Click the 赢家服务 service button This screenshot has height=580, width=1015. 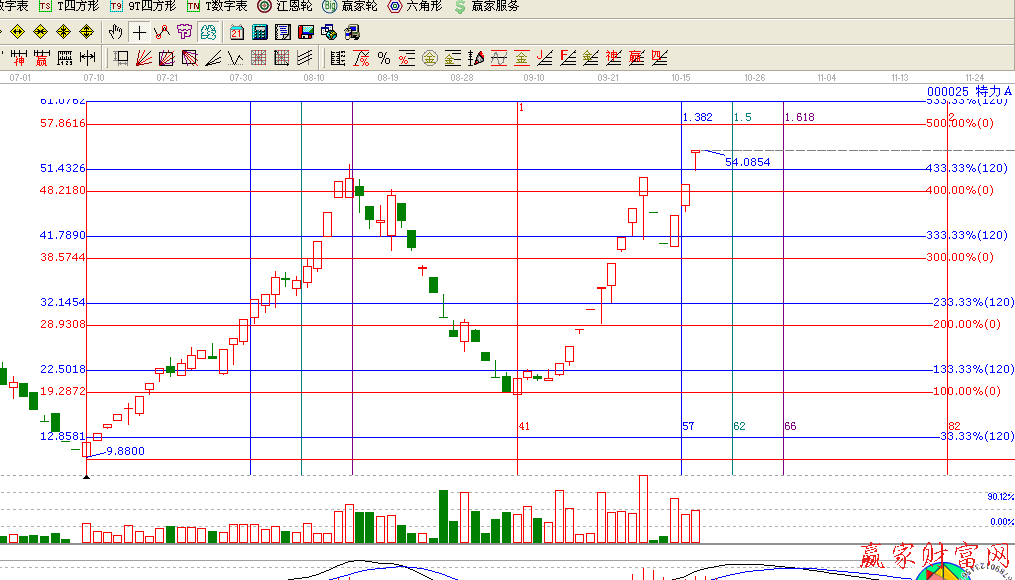[x=485, y=6]
